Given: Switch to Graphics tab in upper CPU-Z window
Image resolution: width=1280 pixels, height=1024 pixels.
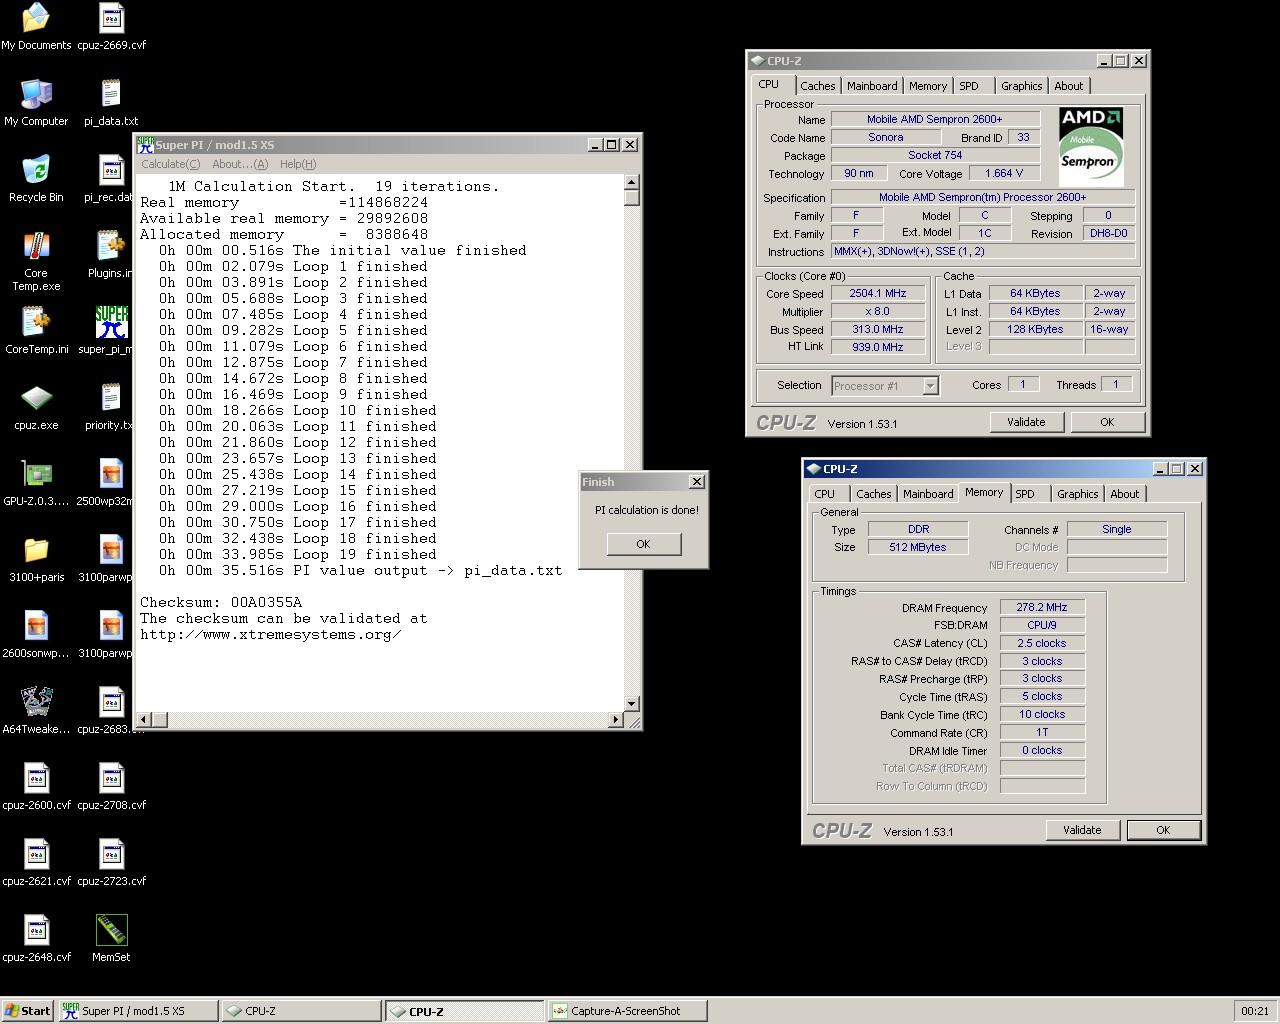Looking at the screenshot, I should click(1021, 86).
